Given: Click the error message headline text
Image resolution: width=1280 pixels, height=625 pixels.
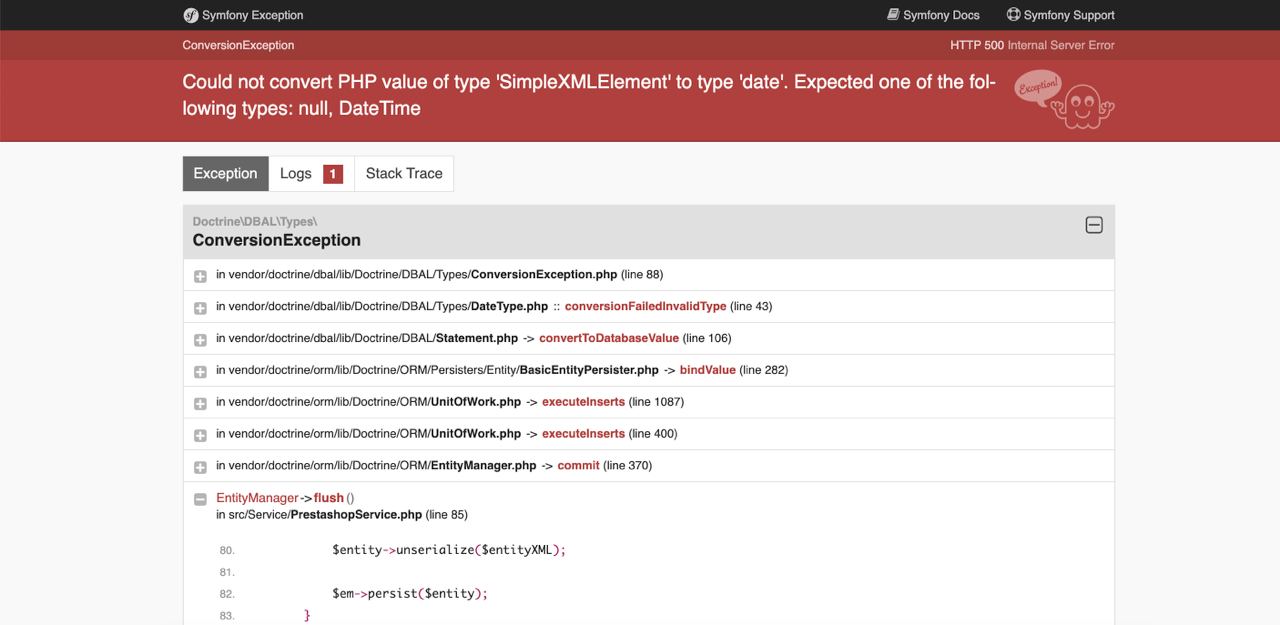Looking at the screenshot, I should point(588,95).
